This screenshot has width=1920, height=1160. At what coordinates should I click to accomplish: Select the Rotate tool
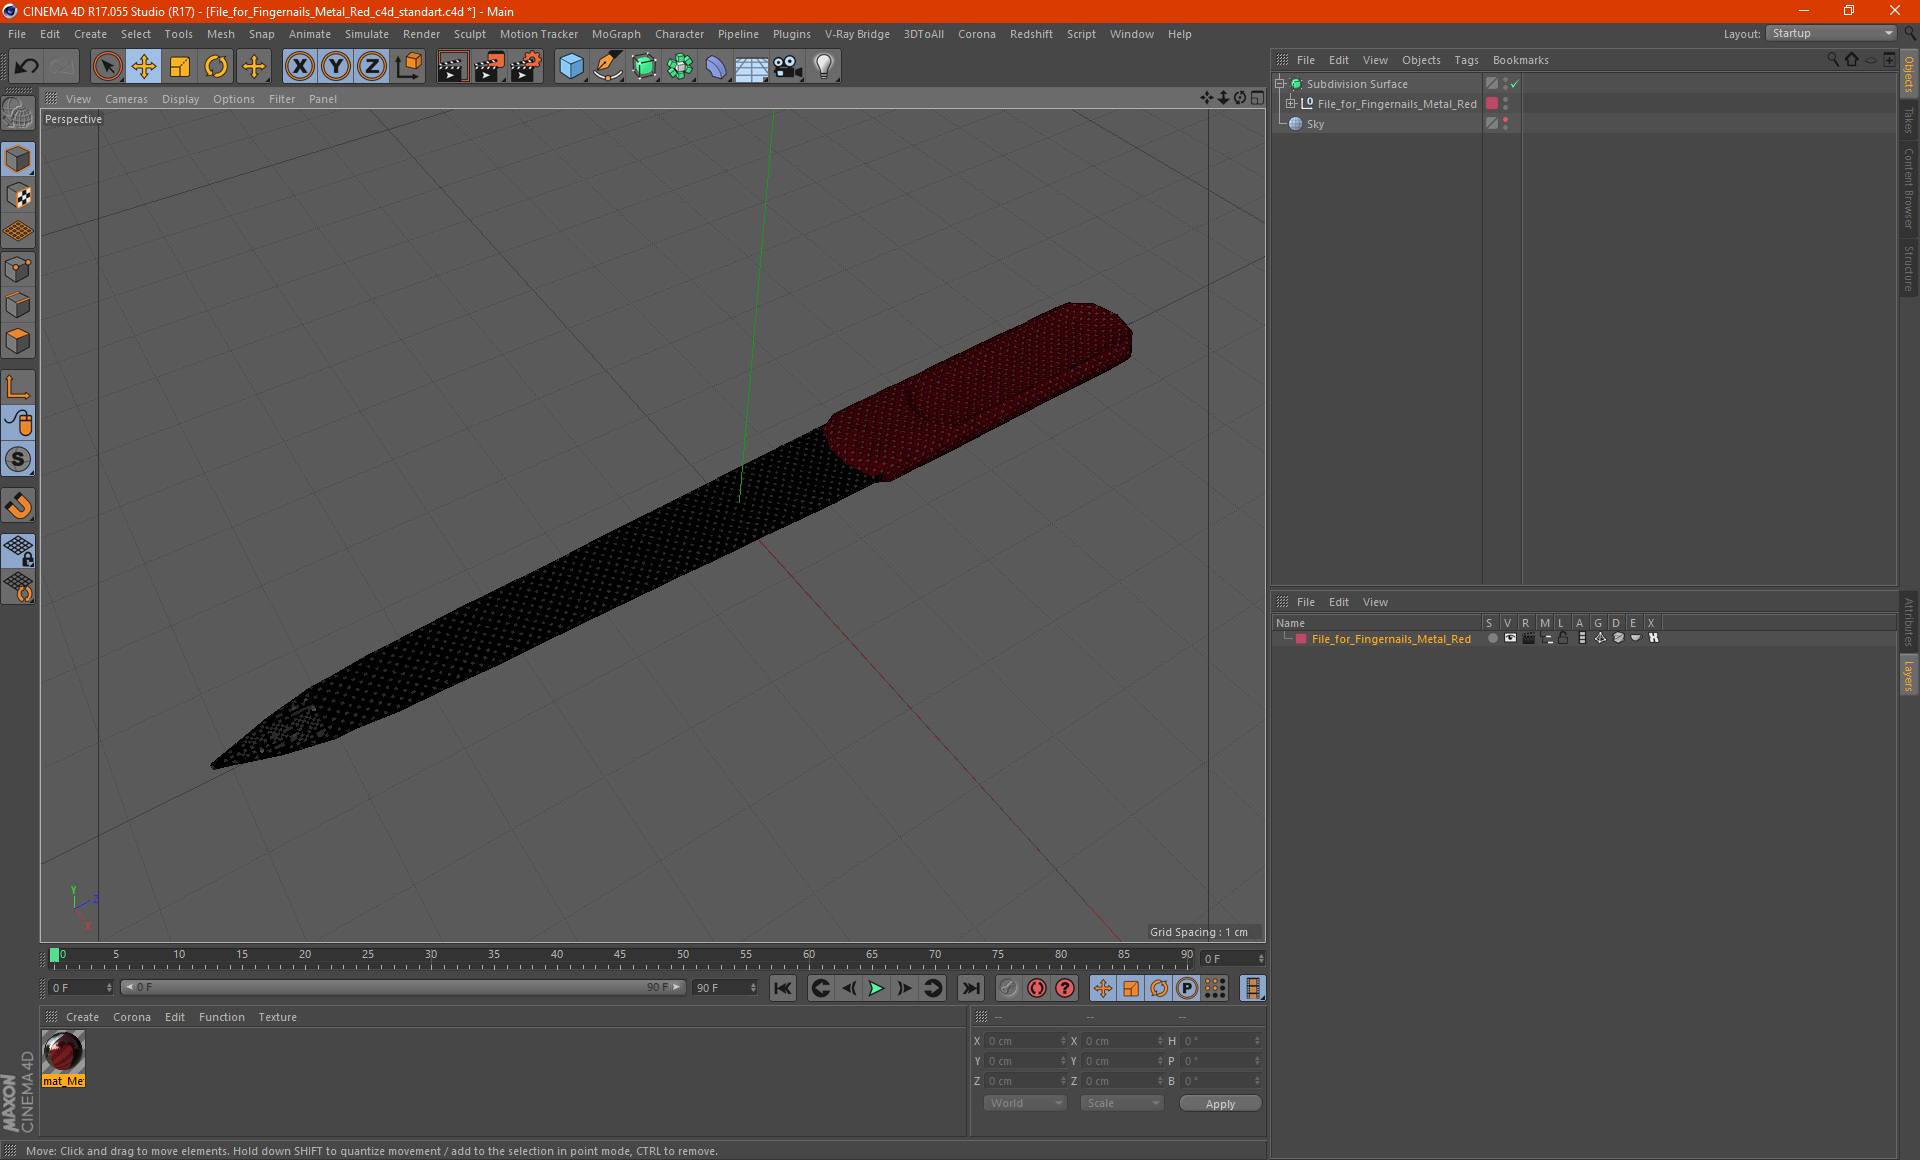(x=216, y=67)
